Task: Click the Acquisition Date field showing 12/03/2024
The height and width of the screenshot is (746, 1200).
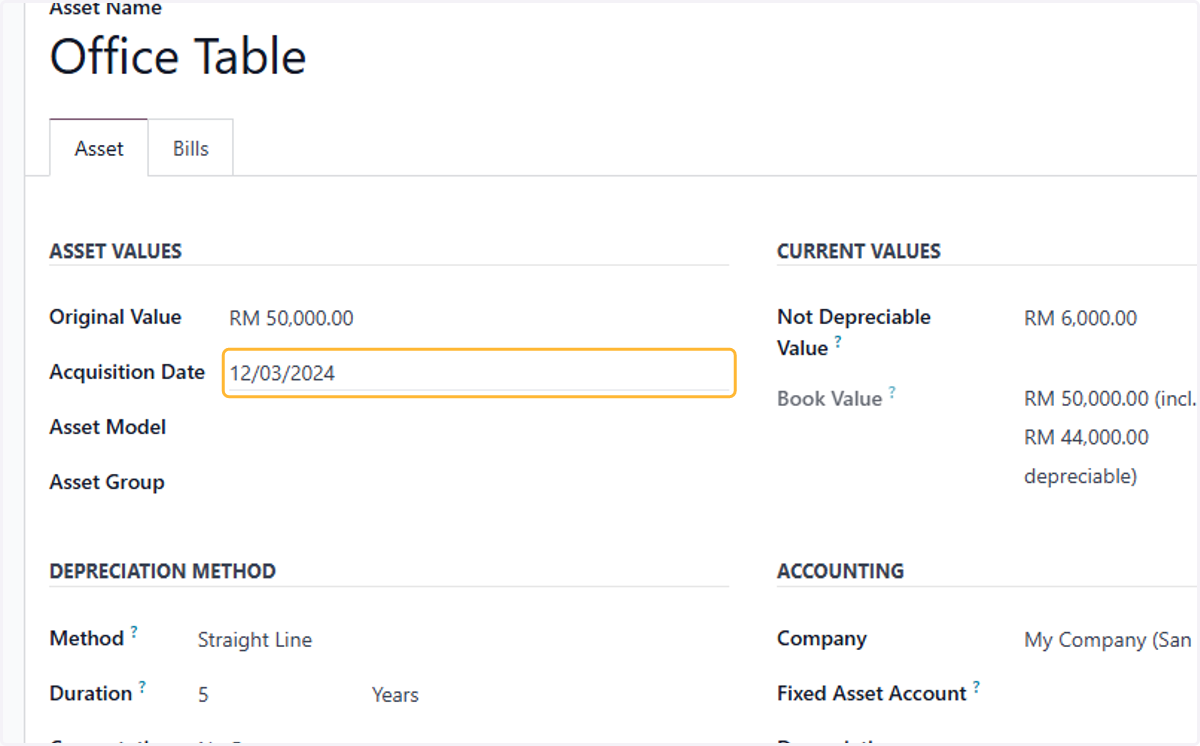Action: [x=479, y=373]
